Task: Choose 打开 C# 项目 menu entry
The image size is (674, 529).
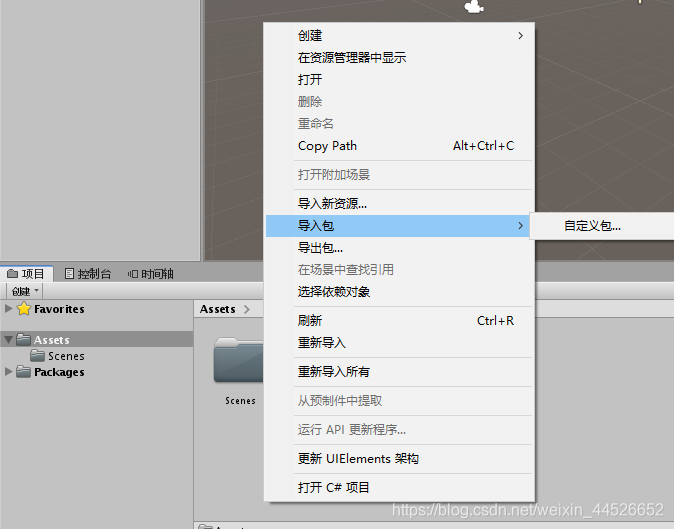Action: coord(400,487)
